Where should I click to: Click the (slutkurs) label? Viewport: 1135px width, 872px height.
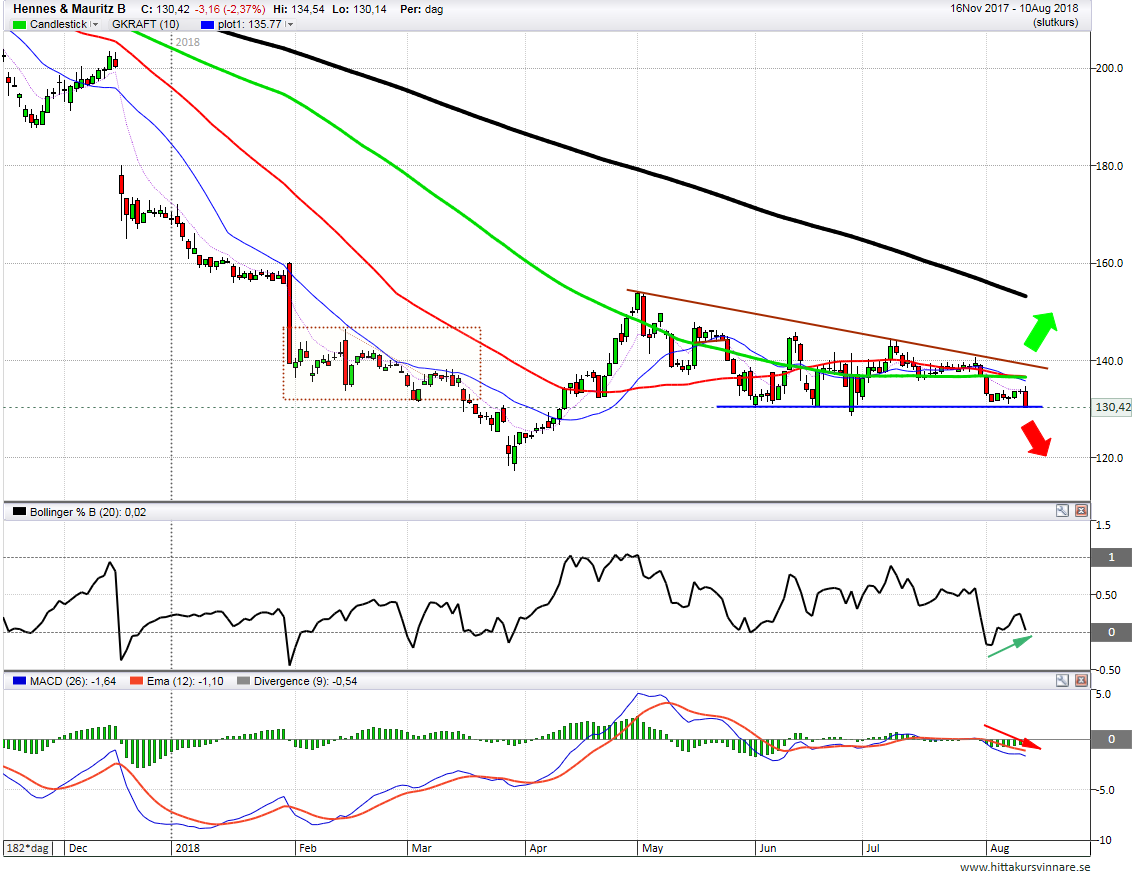click(x=1055, y=22)
